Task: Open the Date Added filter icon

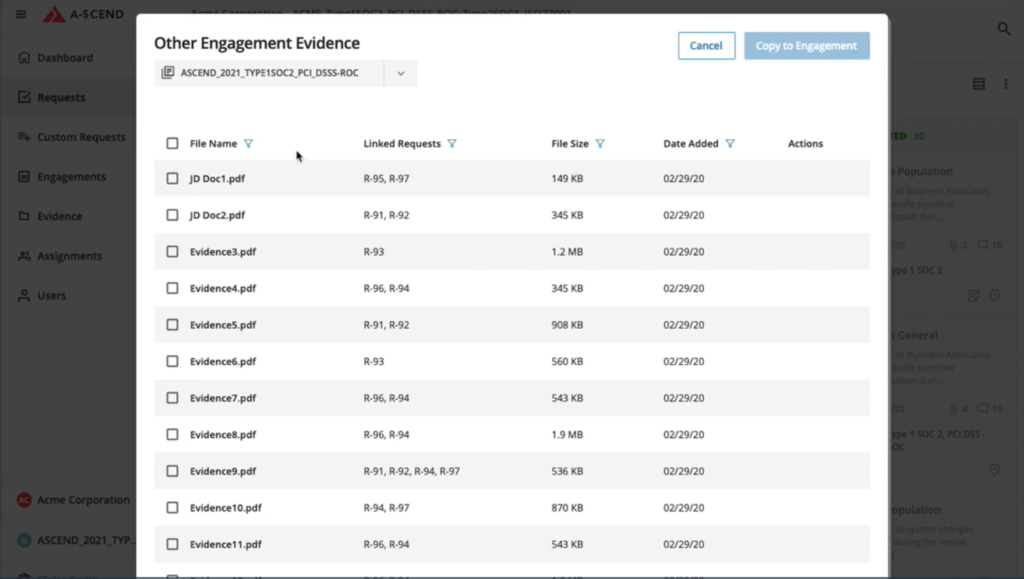Action: click(x=730, y=144)
